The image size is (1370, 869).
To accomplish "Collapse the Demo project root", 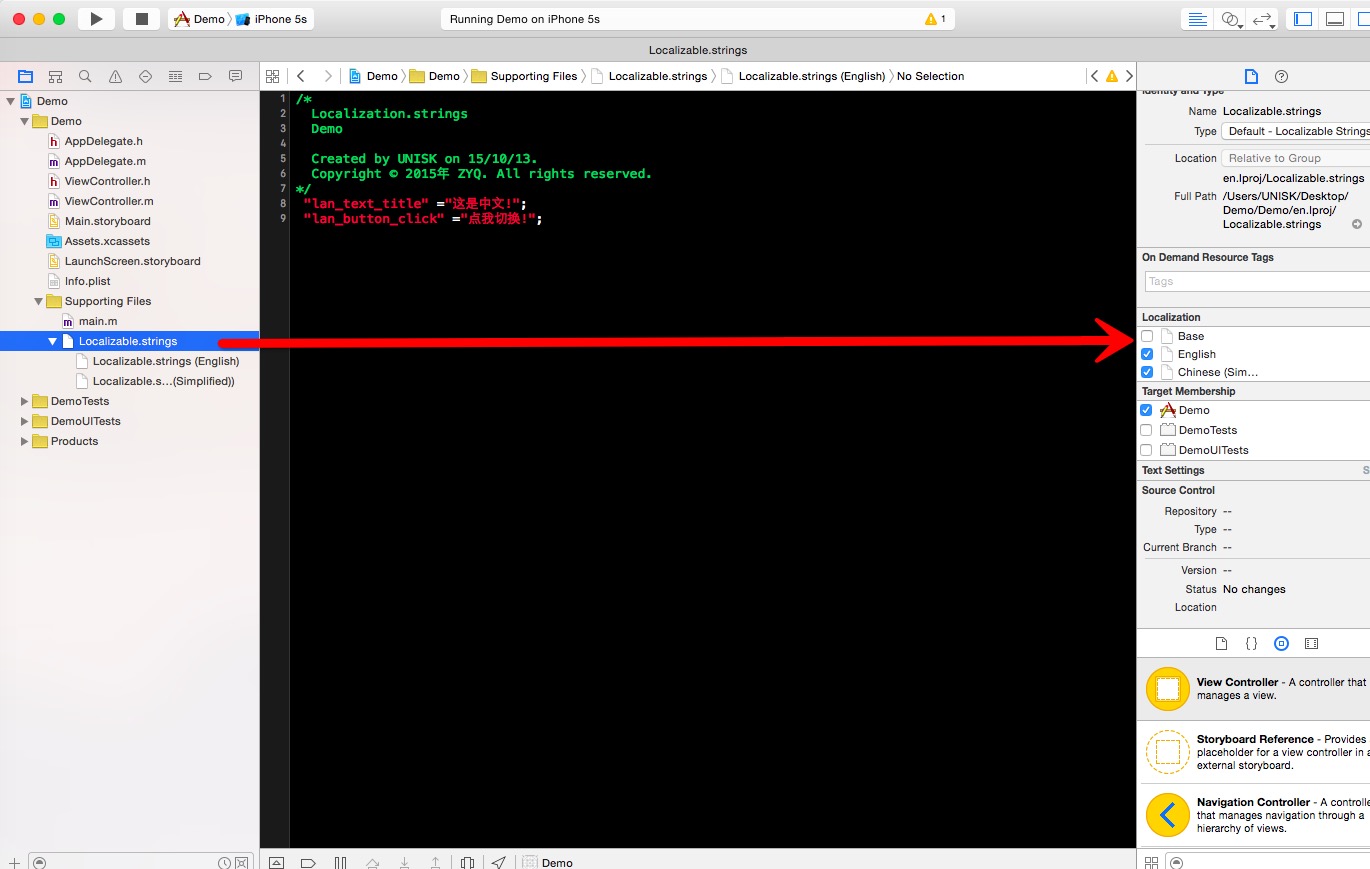I will click(11, 101).
